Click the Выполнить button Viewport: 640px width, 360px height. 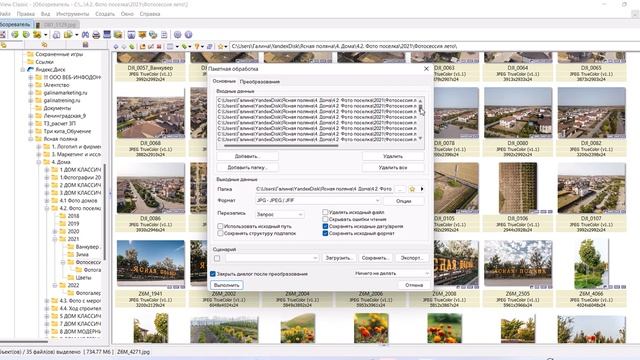[227, 285]
